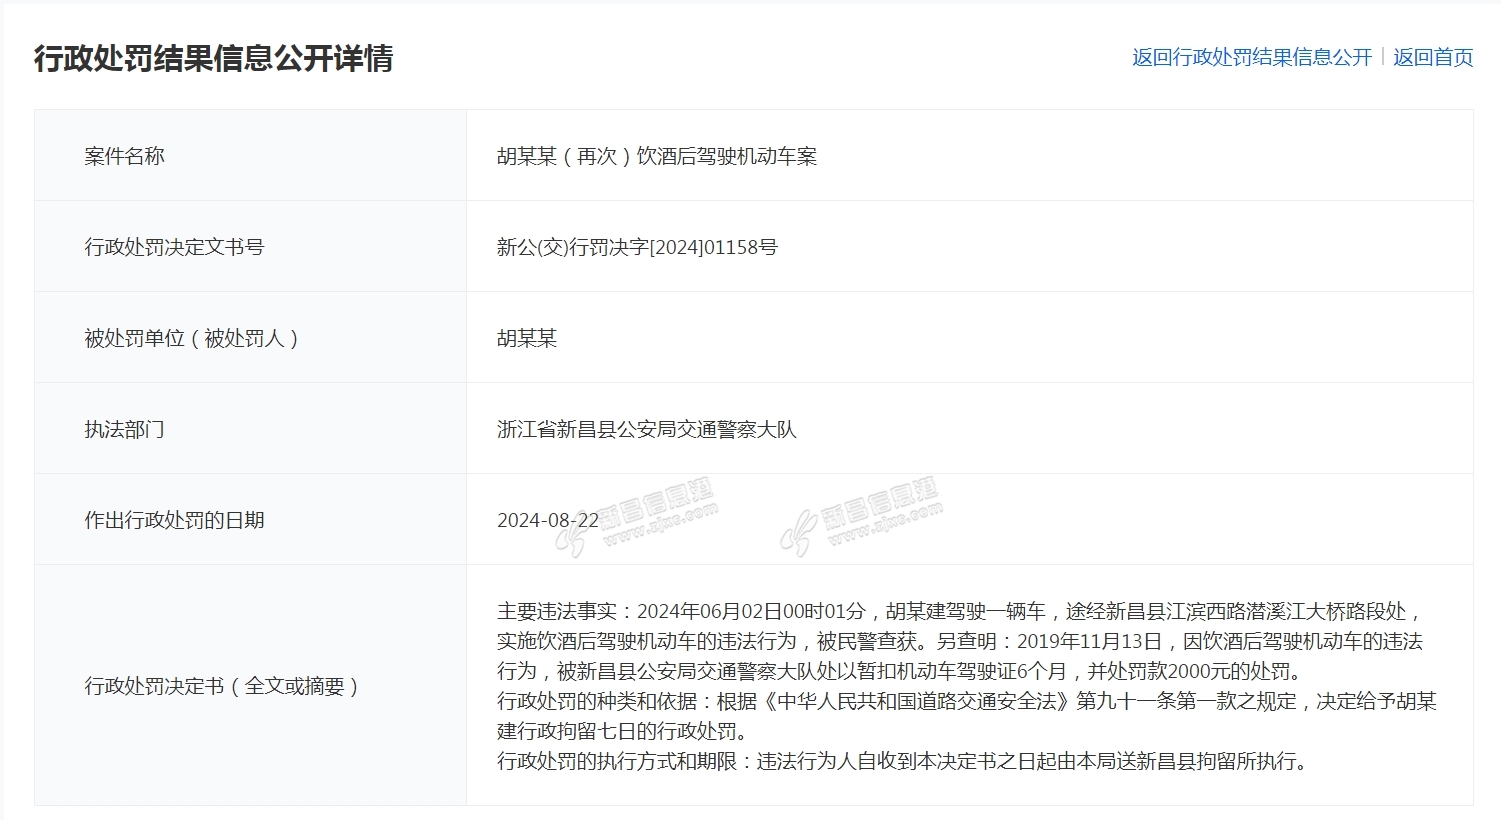This screenshot has width=1501, height=820.
Task: Open the 返回首页 link
Action: coord(1432,57)
